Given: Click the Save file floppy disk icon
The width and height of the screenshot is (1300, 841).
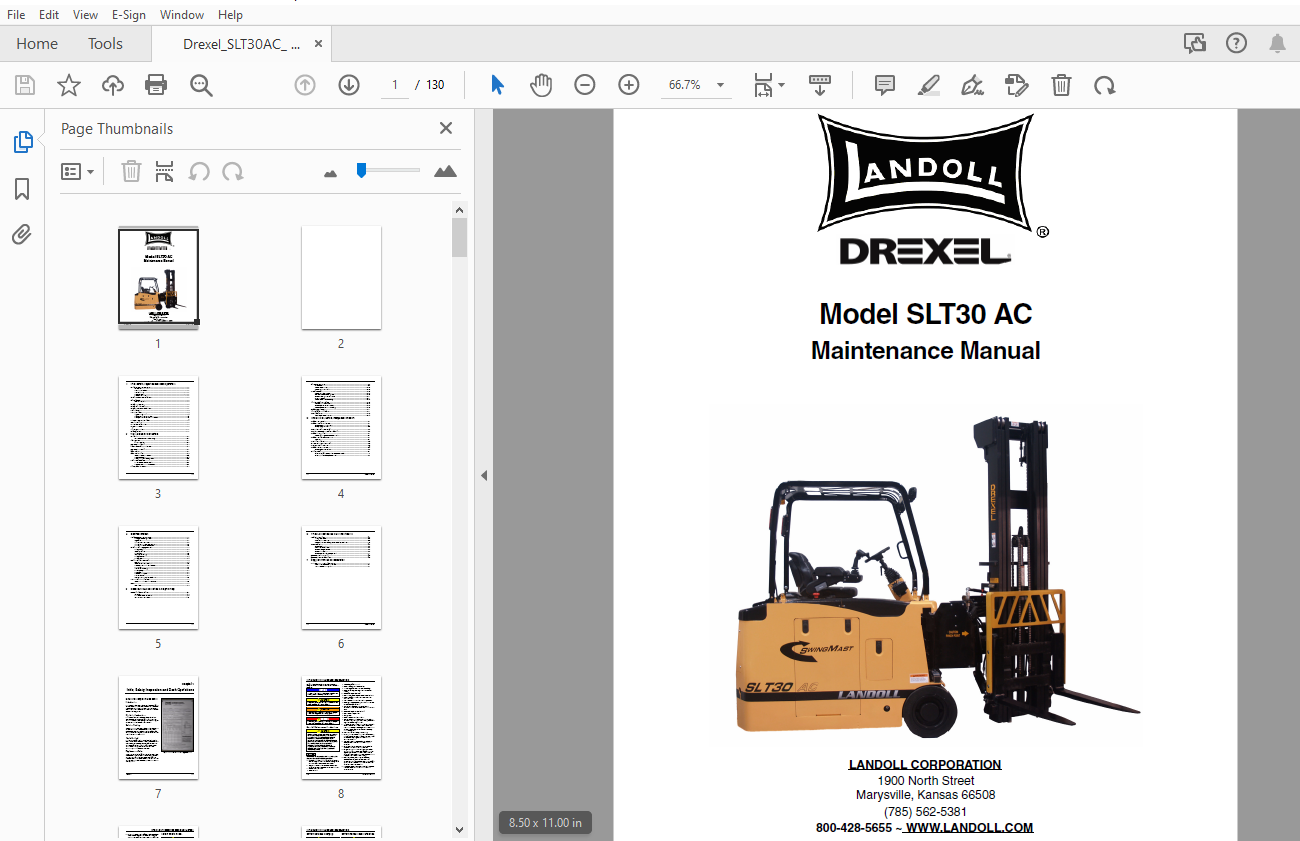Looking at the screenshot, I should point(25,85).
